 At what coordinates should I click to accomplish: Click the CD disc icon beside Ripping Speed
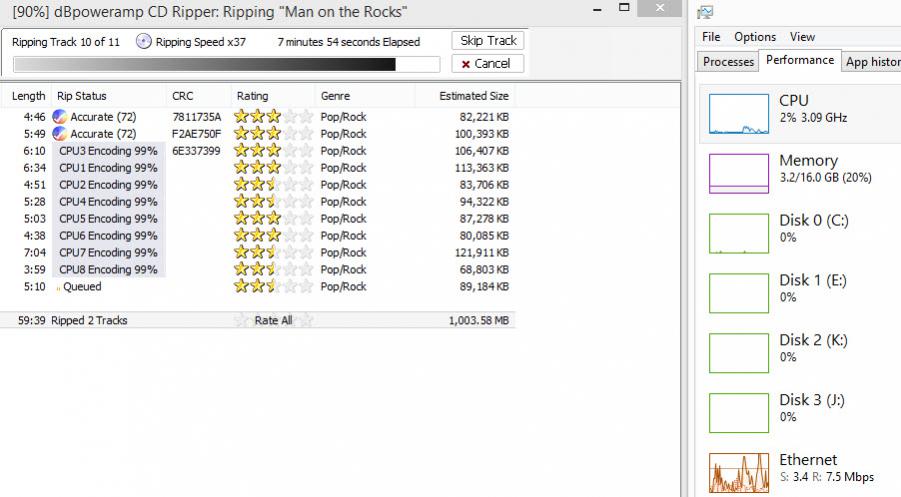[144, 42]
